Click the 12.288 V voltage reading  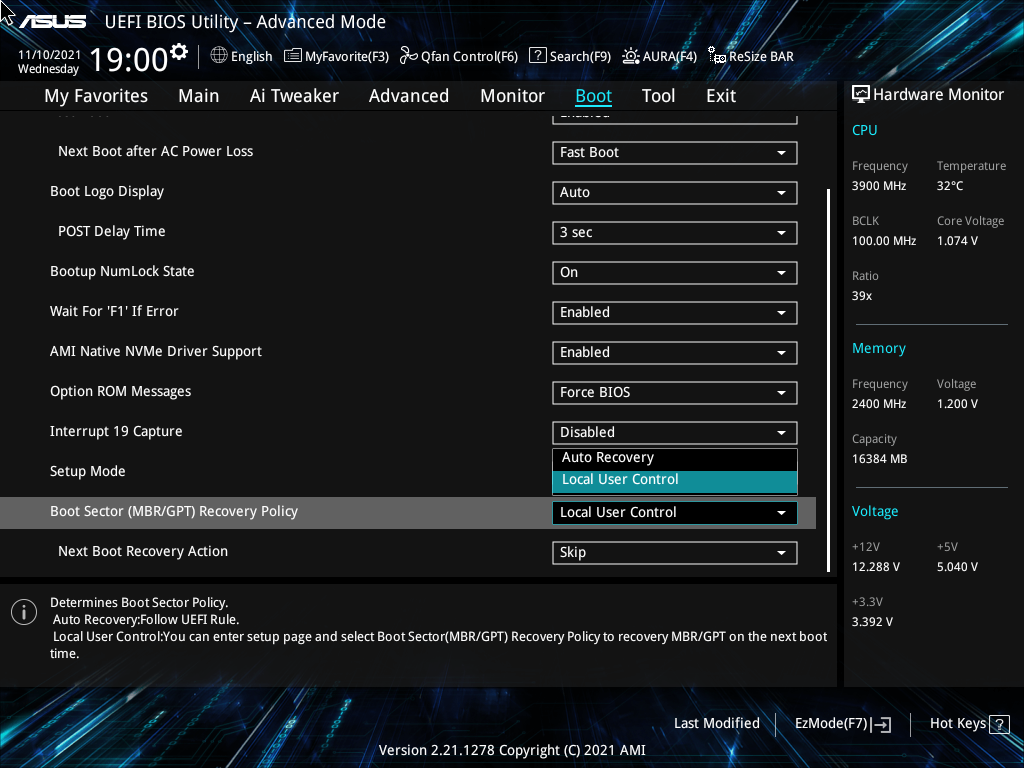click(876, 567)
